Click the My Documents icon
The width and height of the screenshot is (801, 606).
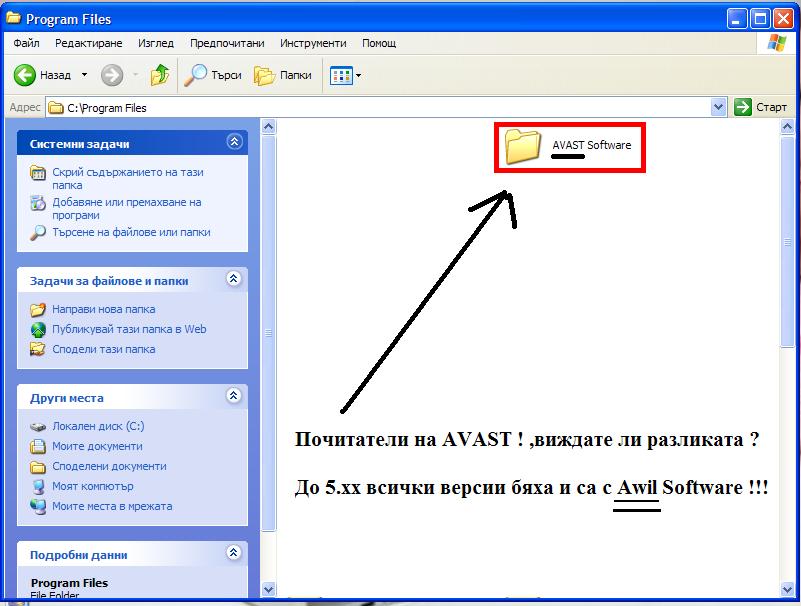click(37, 447)
